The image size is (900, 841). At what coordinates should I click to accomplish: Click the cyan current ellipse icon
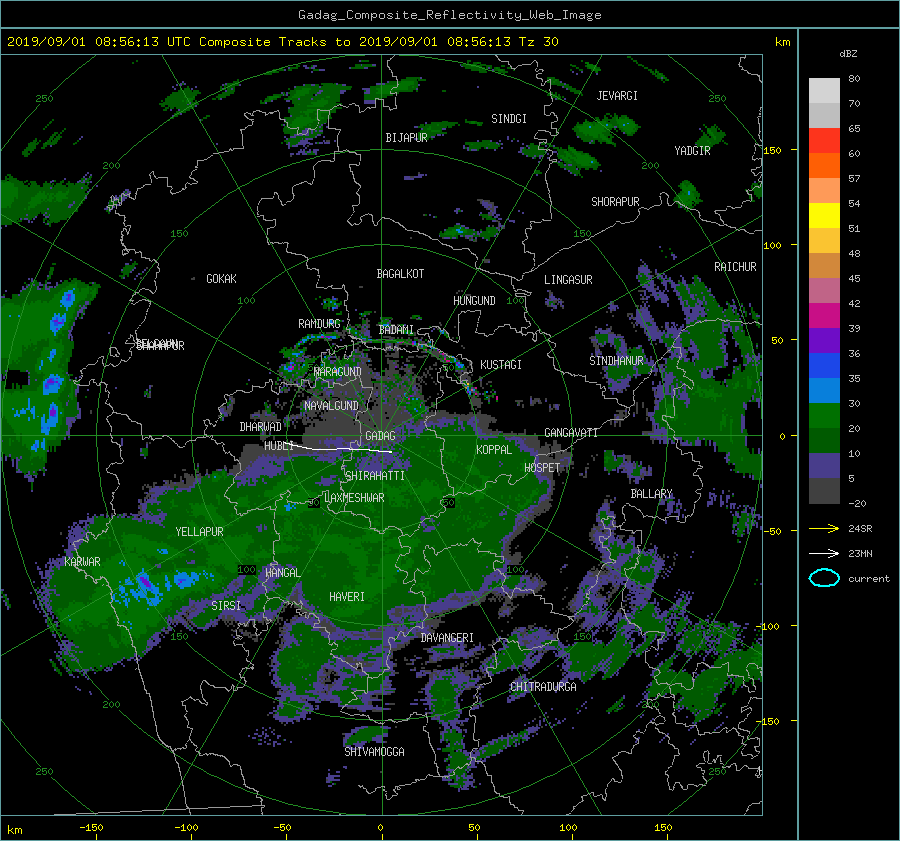(x=824, y=578)
